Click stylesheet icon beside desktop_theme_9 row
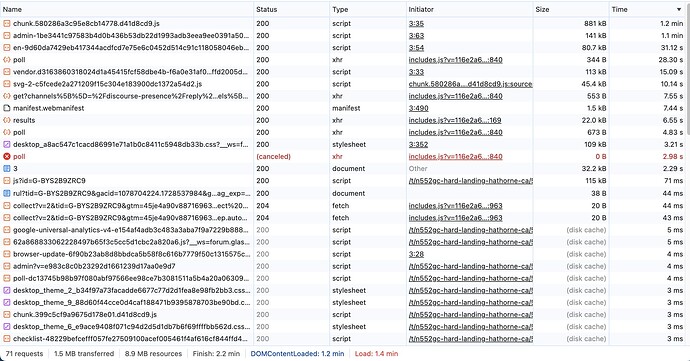 [x=7, y=303]
